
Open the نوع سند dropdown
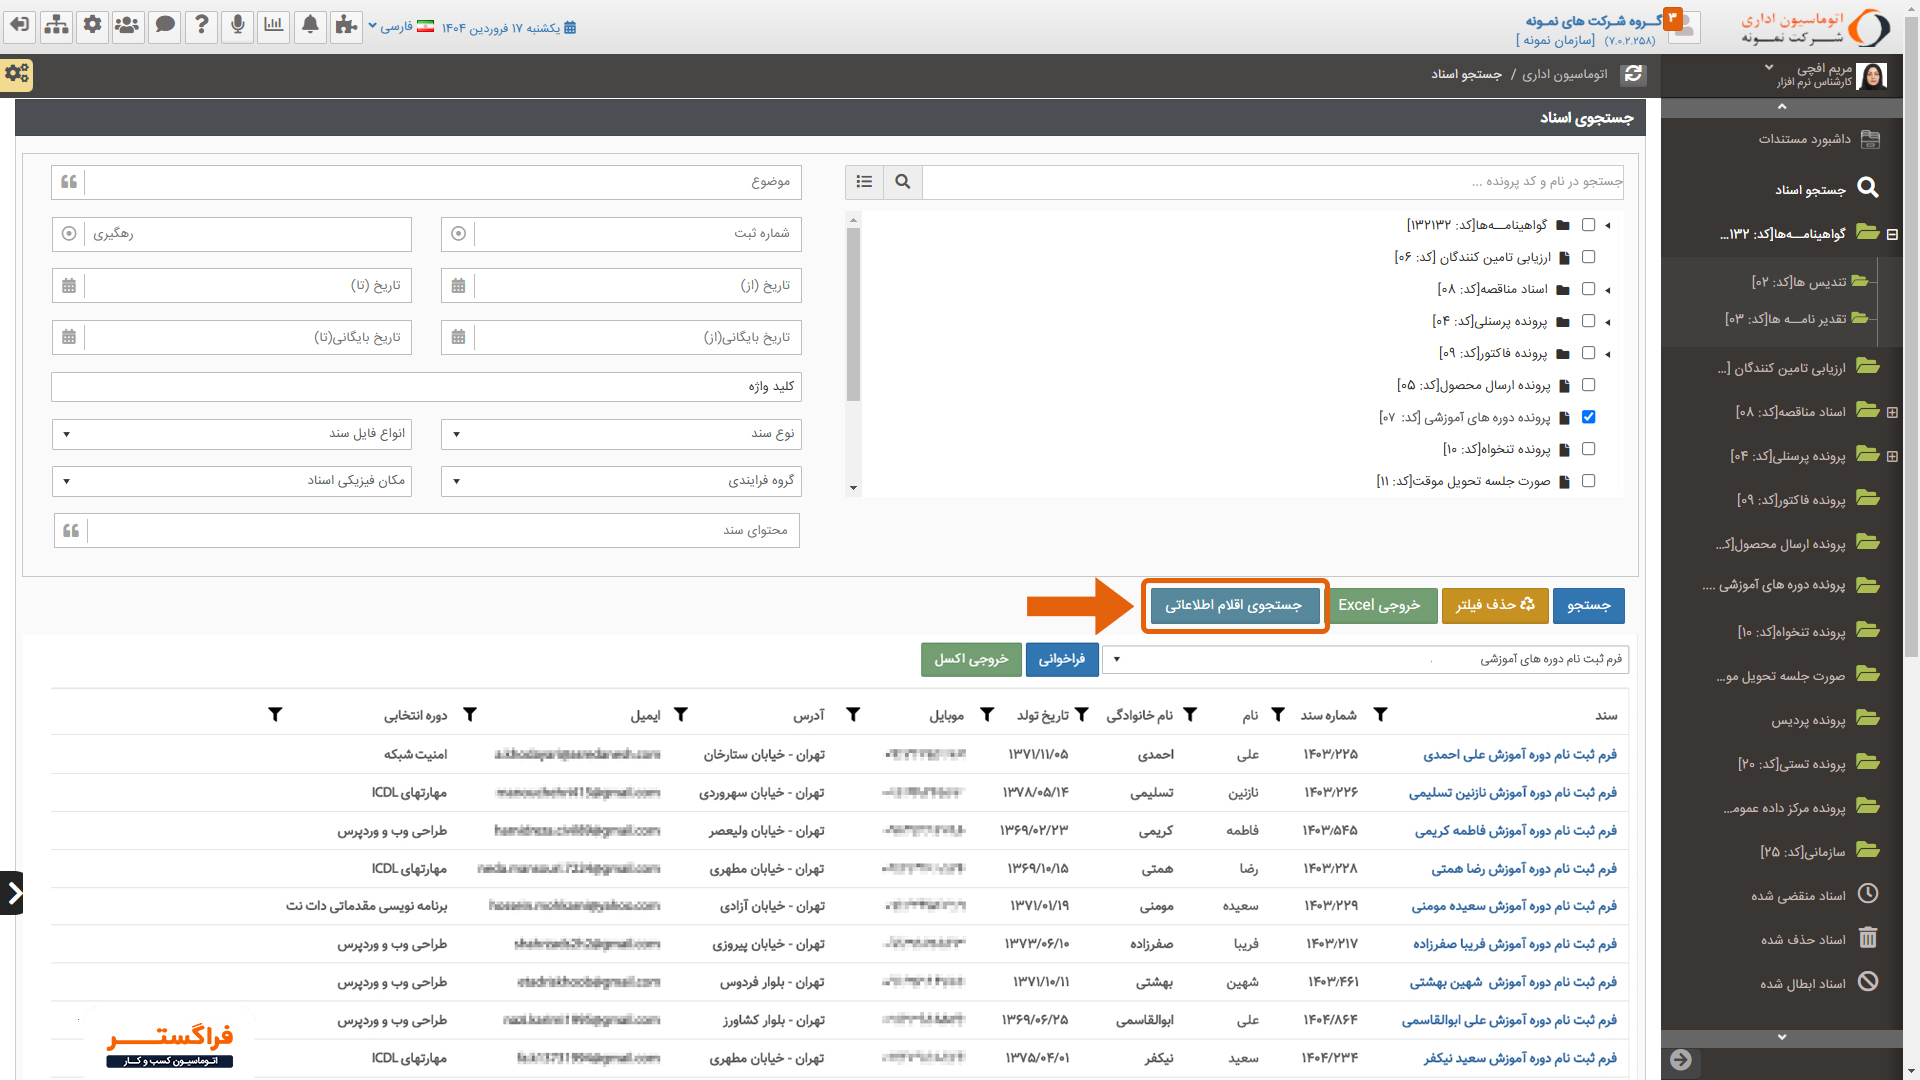(x=620, y=434)
